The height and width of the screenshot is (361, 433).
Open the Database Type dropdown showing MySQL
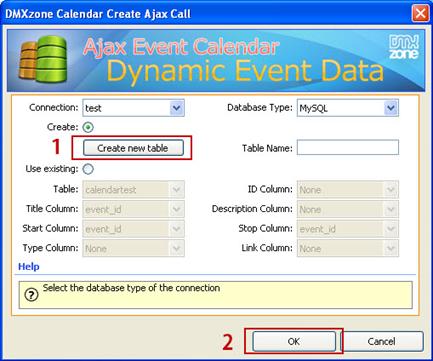pos(348,108)
